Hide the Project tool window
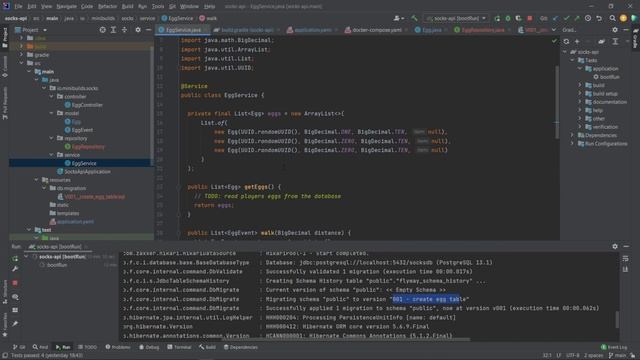This screenshot has width=640, height=360. click(x=149, y=30)
